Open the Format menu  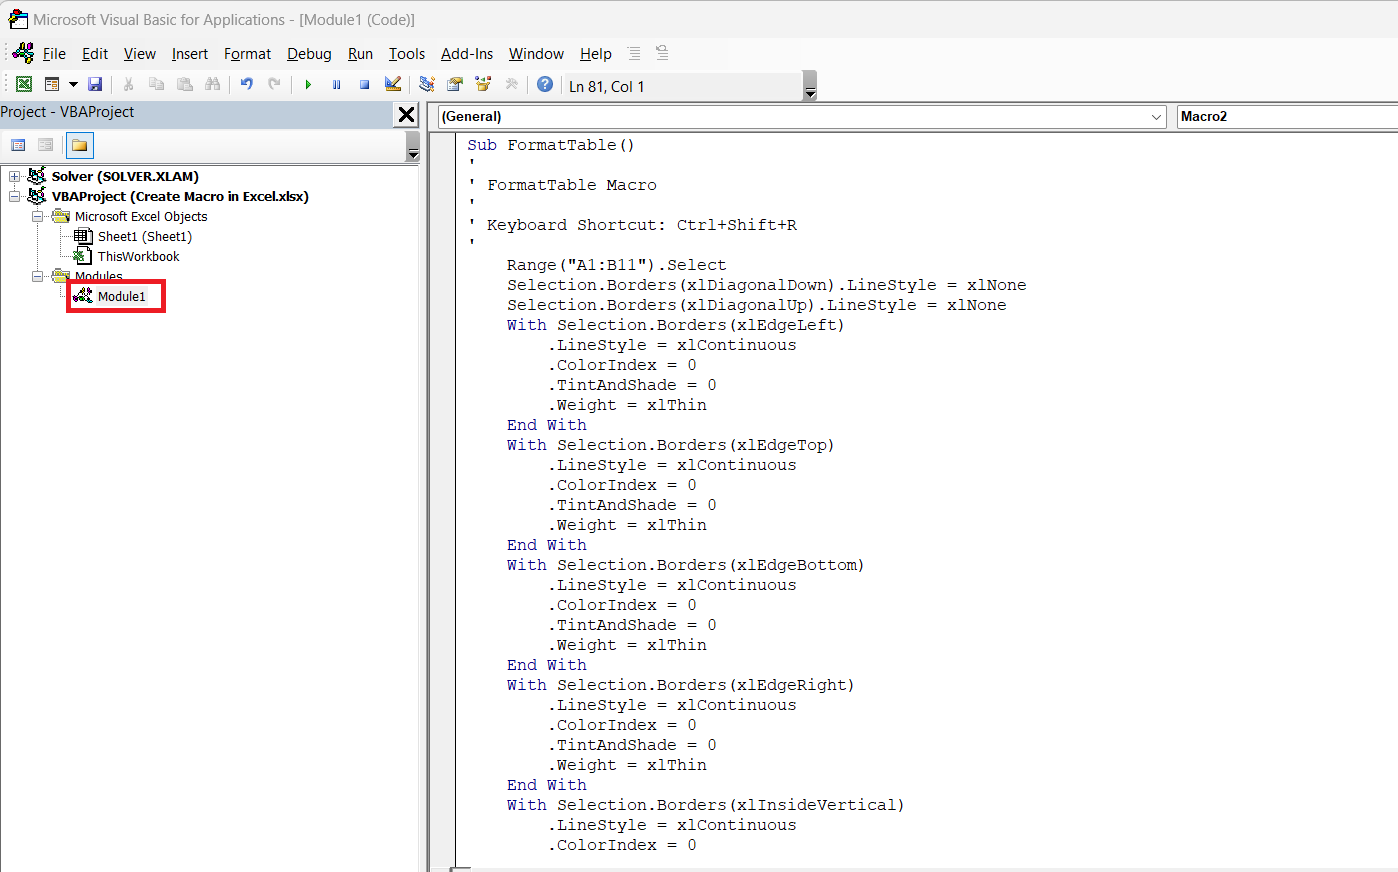[x=247, y=54]
